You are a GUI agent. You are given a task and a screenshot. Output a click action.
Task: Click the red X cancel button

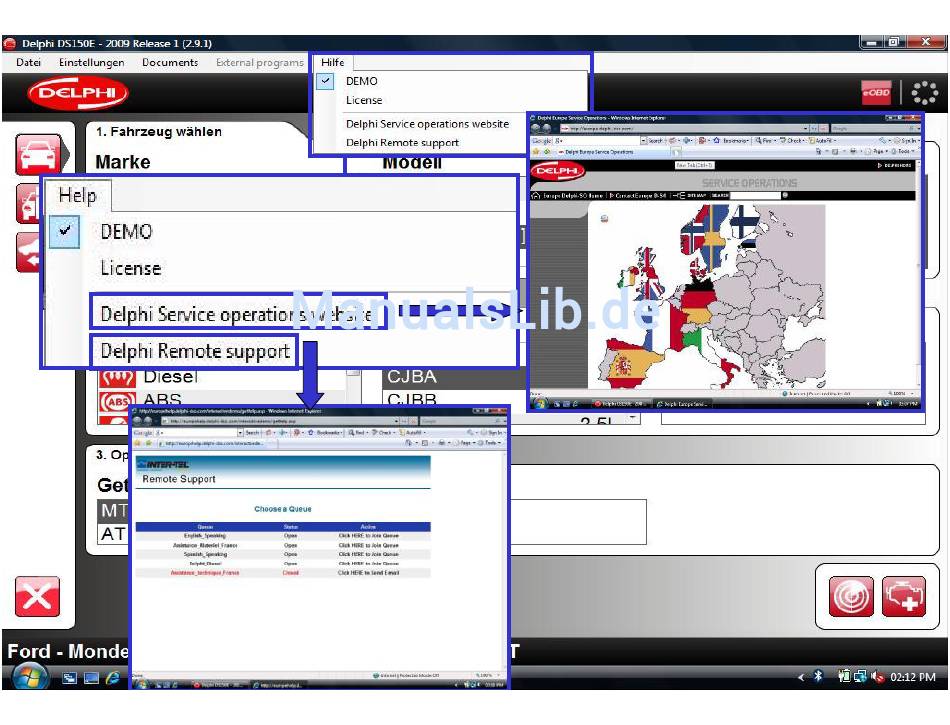[x=38, y=596]
